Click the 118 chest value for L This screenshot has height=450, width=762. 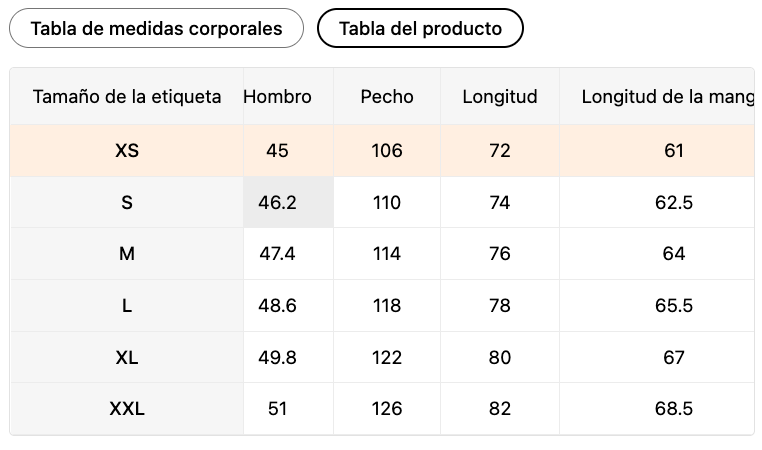click(387, 306)
